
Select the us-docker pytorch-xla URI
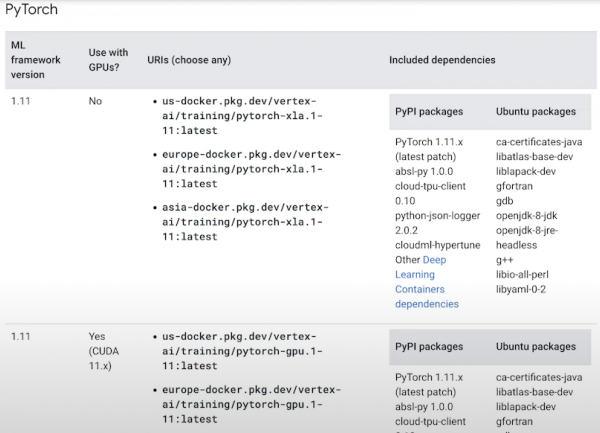coord(242,116)
